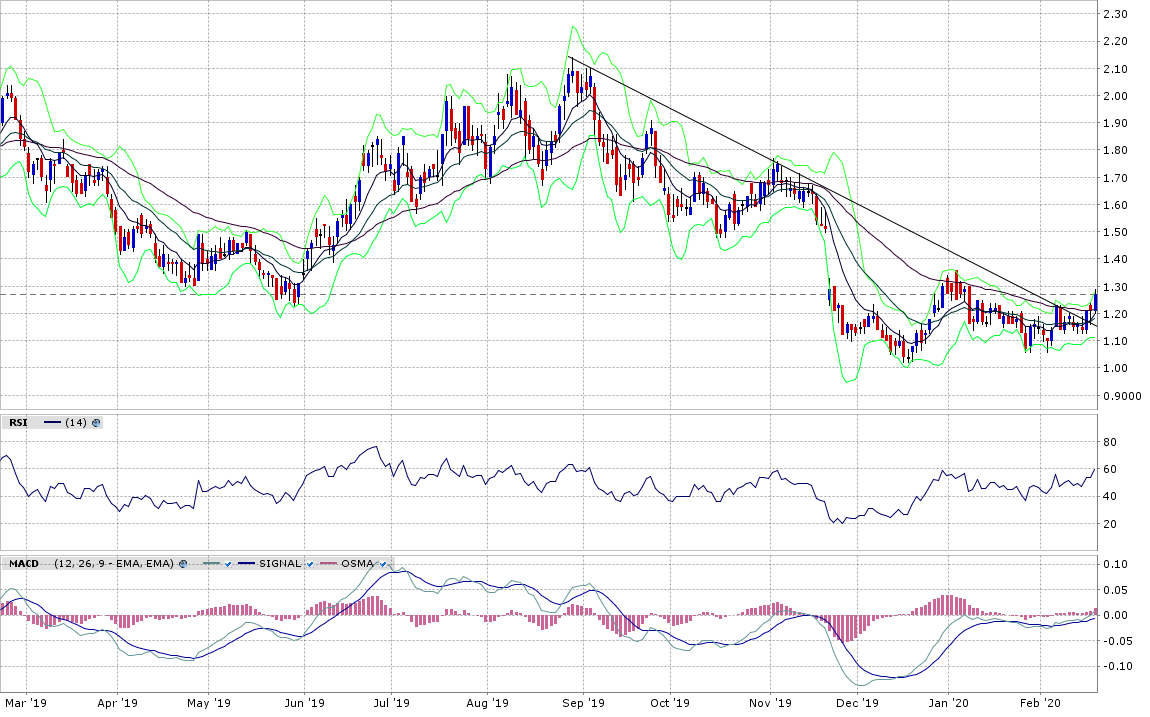Image resolution: width=1150 pixels, height=717 pixels.
Task: Click the Dec '19 date axis label
Action: (857, 704)
